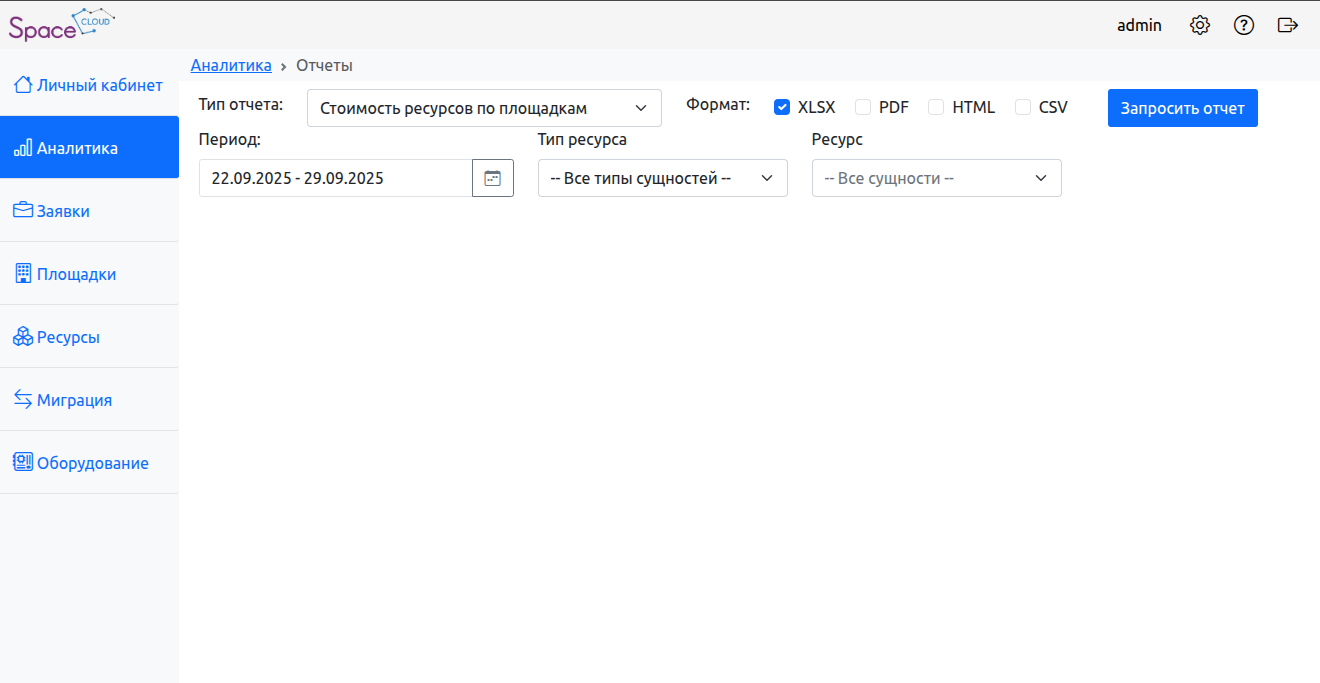Click the briefcase icon beside Заявки
The height and width of the screenshot is (683, 1320).
[22, 211]
